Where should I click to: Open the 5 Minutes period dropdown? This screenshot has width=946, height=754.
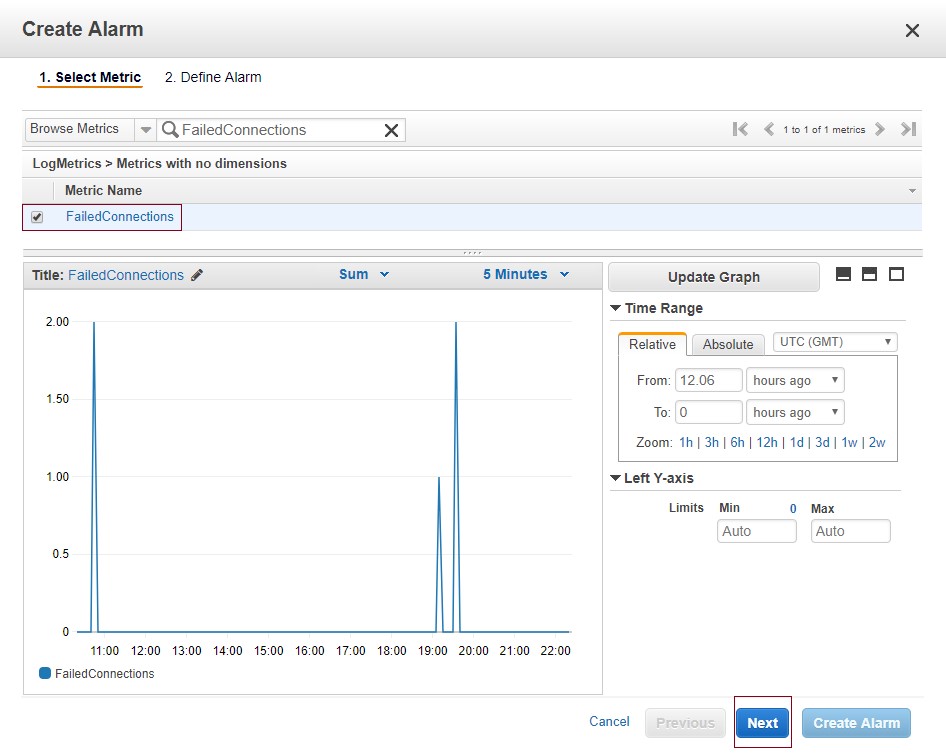tap(525, 274)
